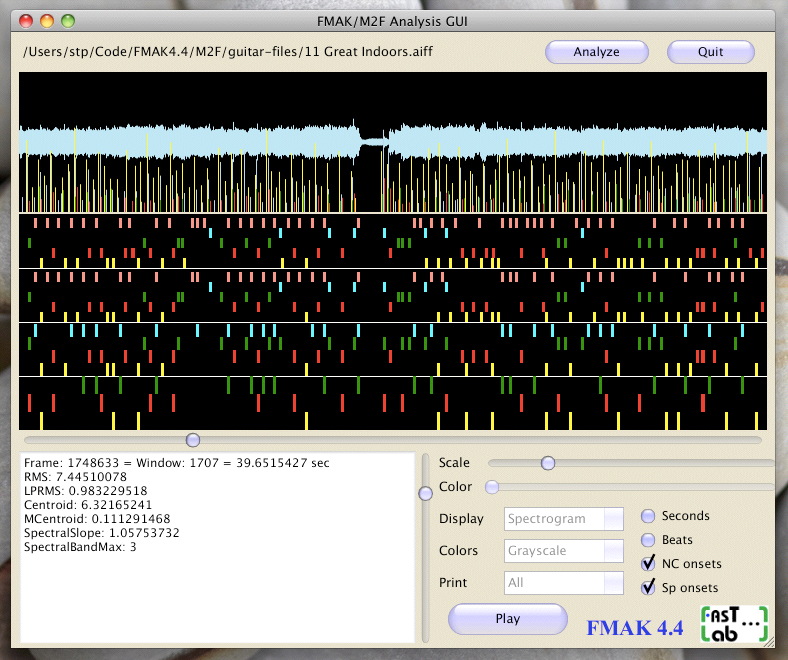Click the 'SpectralSlope: 1.05753732' line
Viewport: 788px width, 660px height.
tap(102, 533)
